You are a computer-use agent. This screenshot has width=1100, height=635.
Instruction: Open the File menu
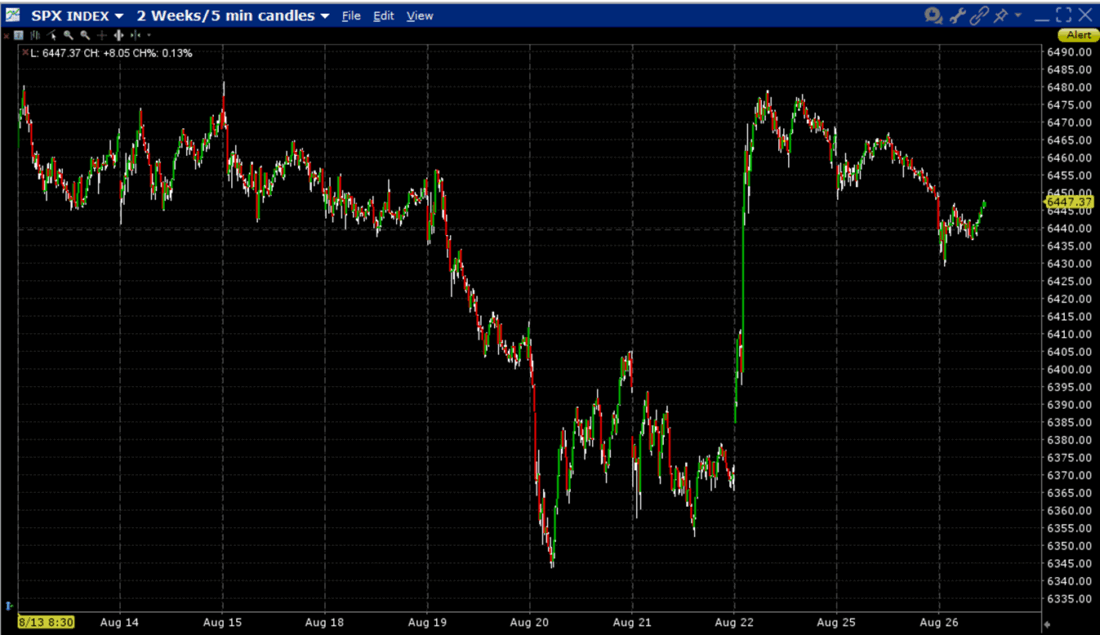351,15
